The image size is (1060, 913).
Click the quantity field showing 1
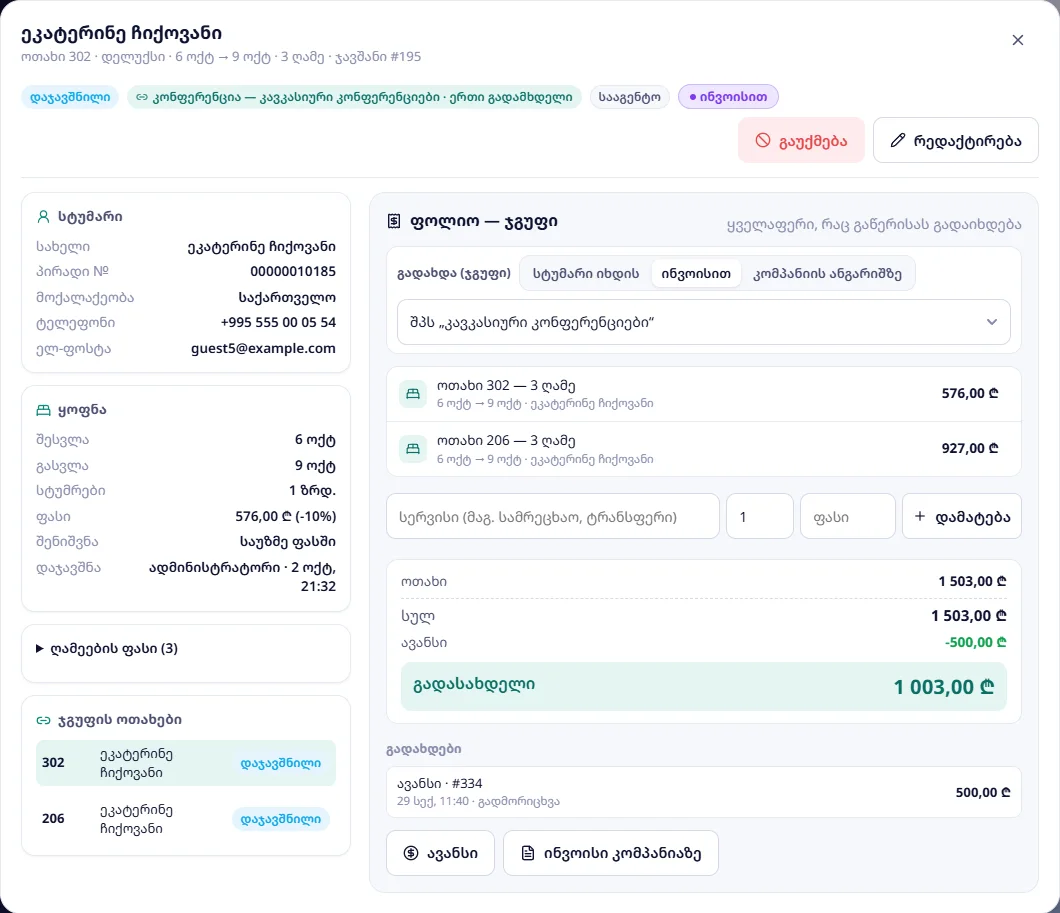[759, 517]
